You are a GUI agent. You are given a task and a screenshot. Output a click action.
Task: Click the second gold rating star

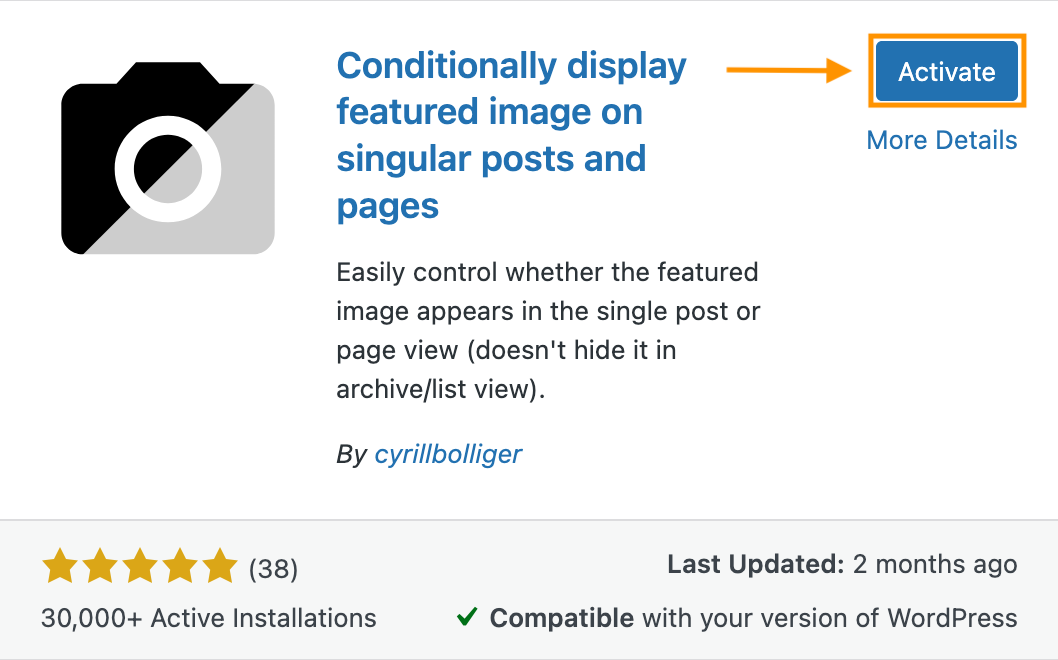pyautogui.click(x=101, y=568)
